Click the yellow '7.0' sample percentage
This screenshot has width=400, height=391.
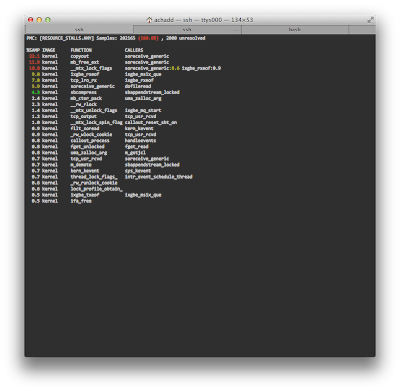(x=36, y=80)
